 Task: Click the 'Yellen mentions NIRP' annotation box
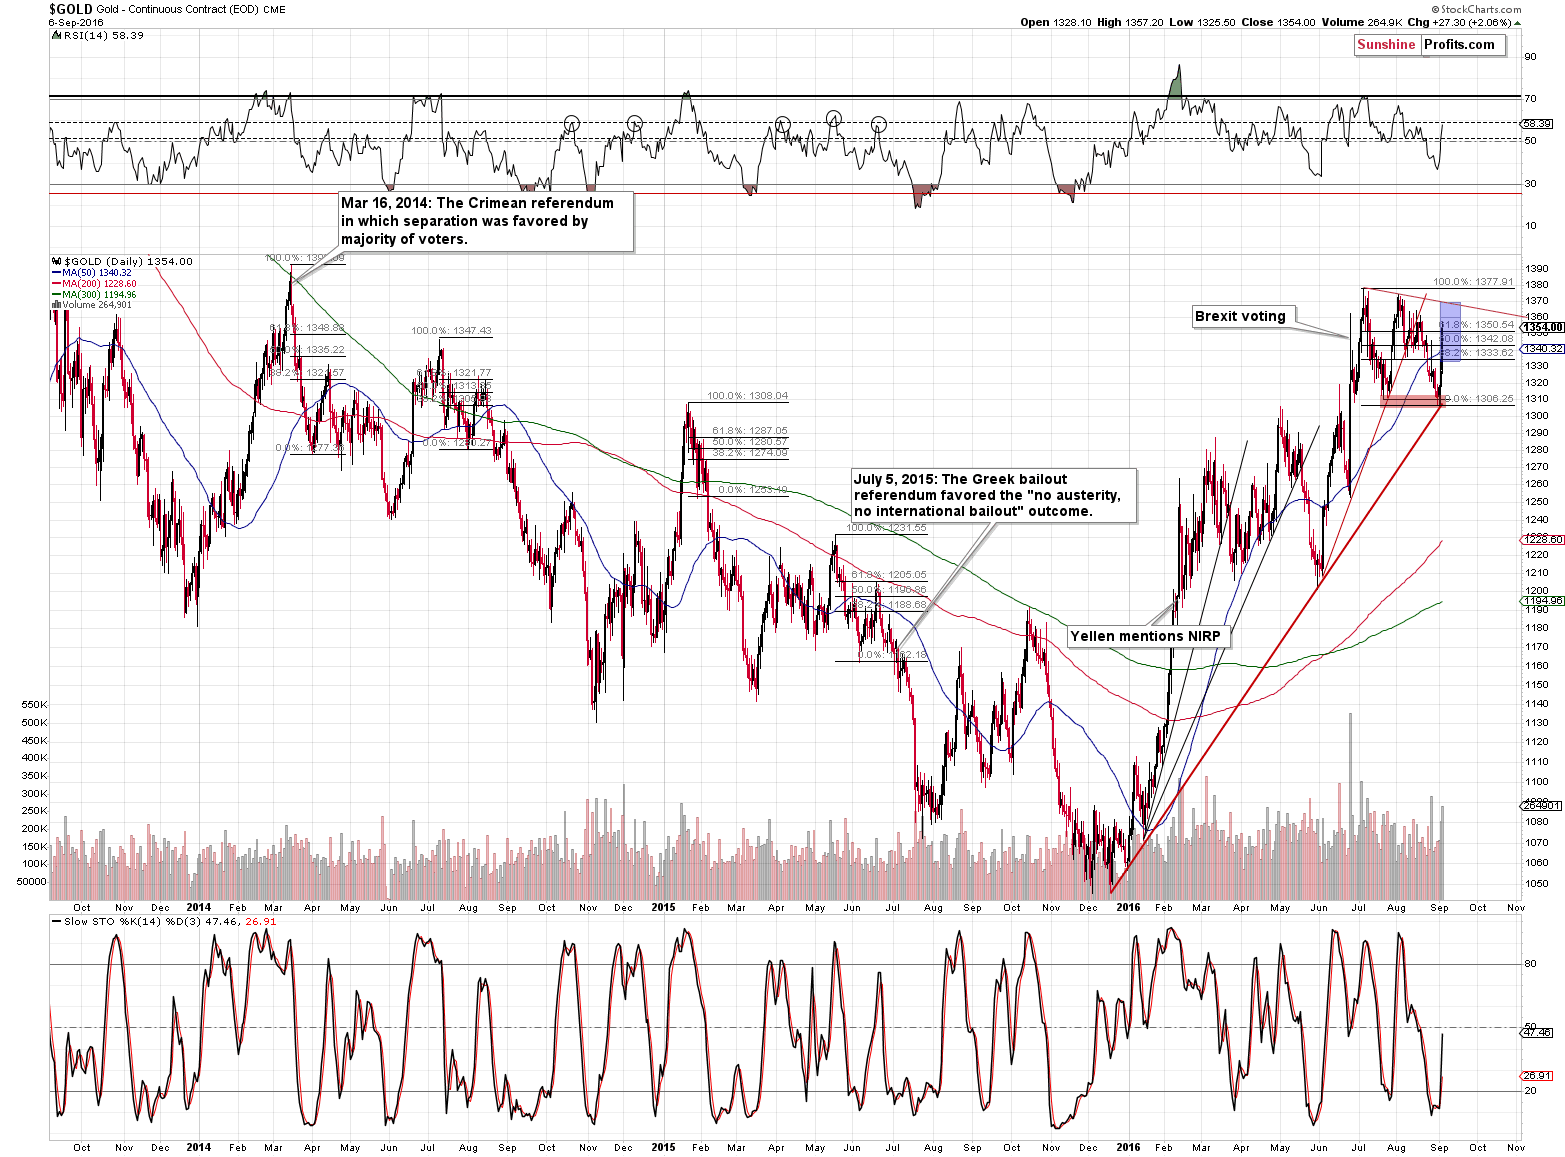click(1149, 636)
